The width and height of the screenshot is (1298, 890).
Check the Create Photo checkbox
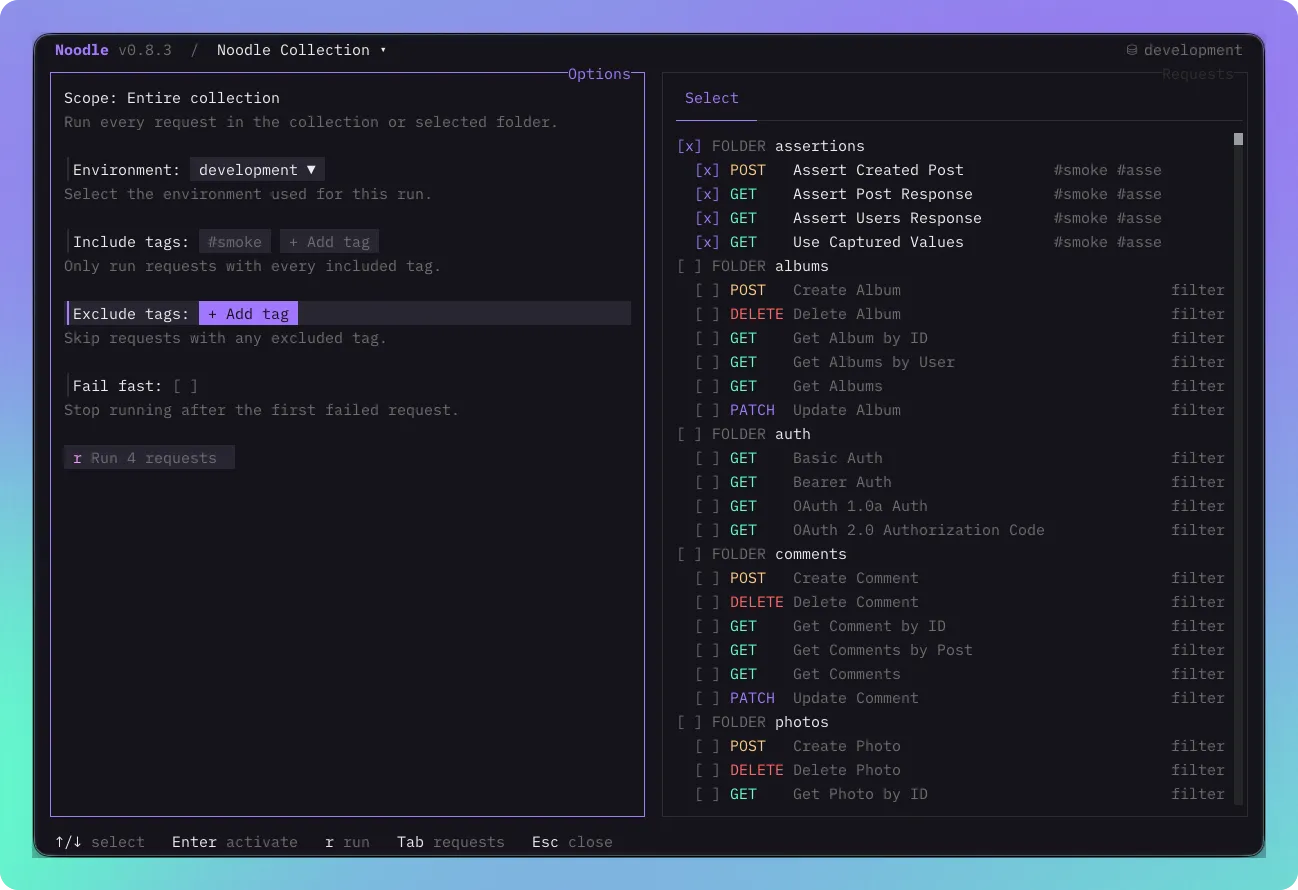(708, 746)
